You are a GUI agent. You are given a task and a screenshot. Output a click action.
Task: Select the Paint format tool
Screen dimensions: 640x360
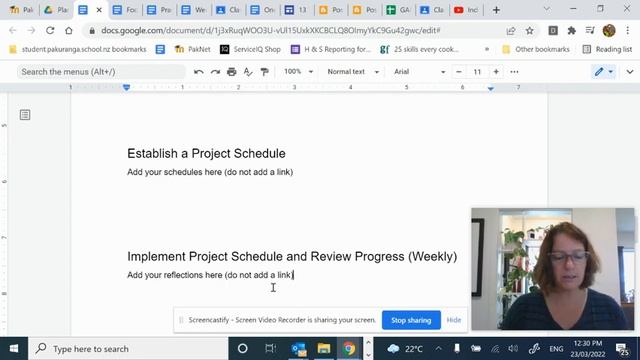[264, 72]
